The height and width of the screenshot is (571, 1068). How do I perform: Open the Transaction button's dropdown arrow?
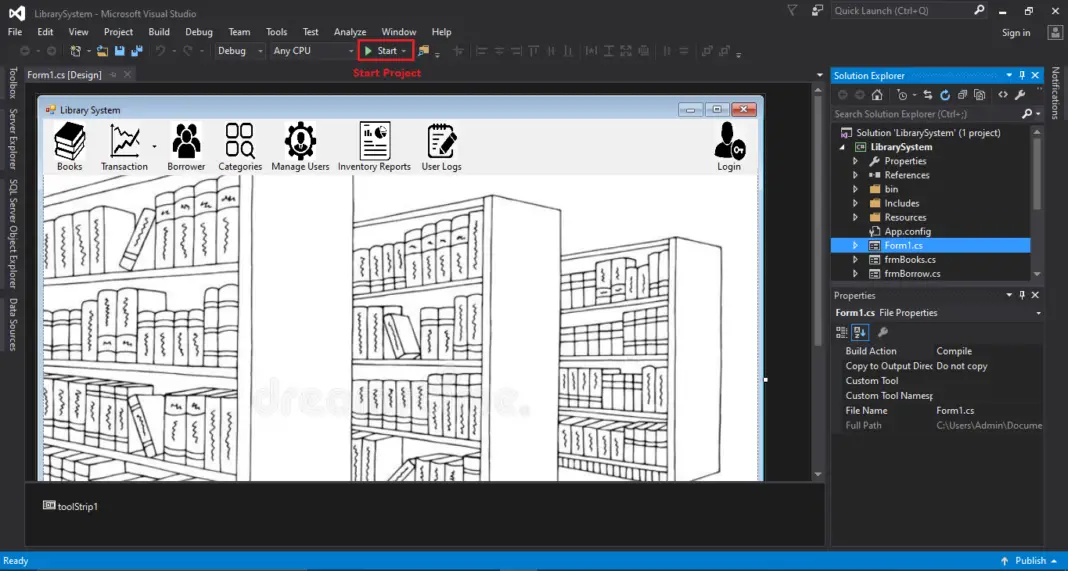pyautogui.click(x=154, y=146)
